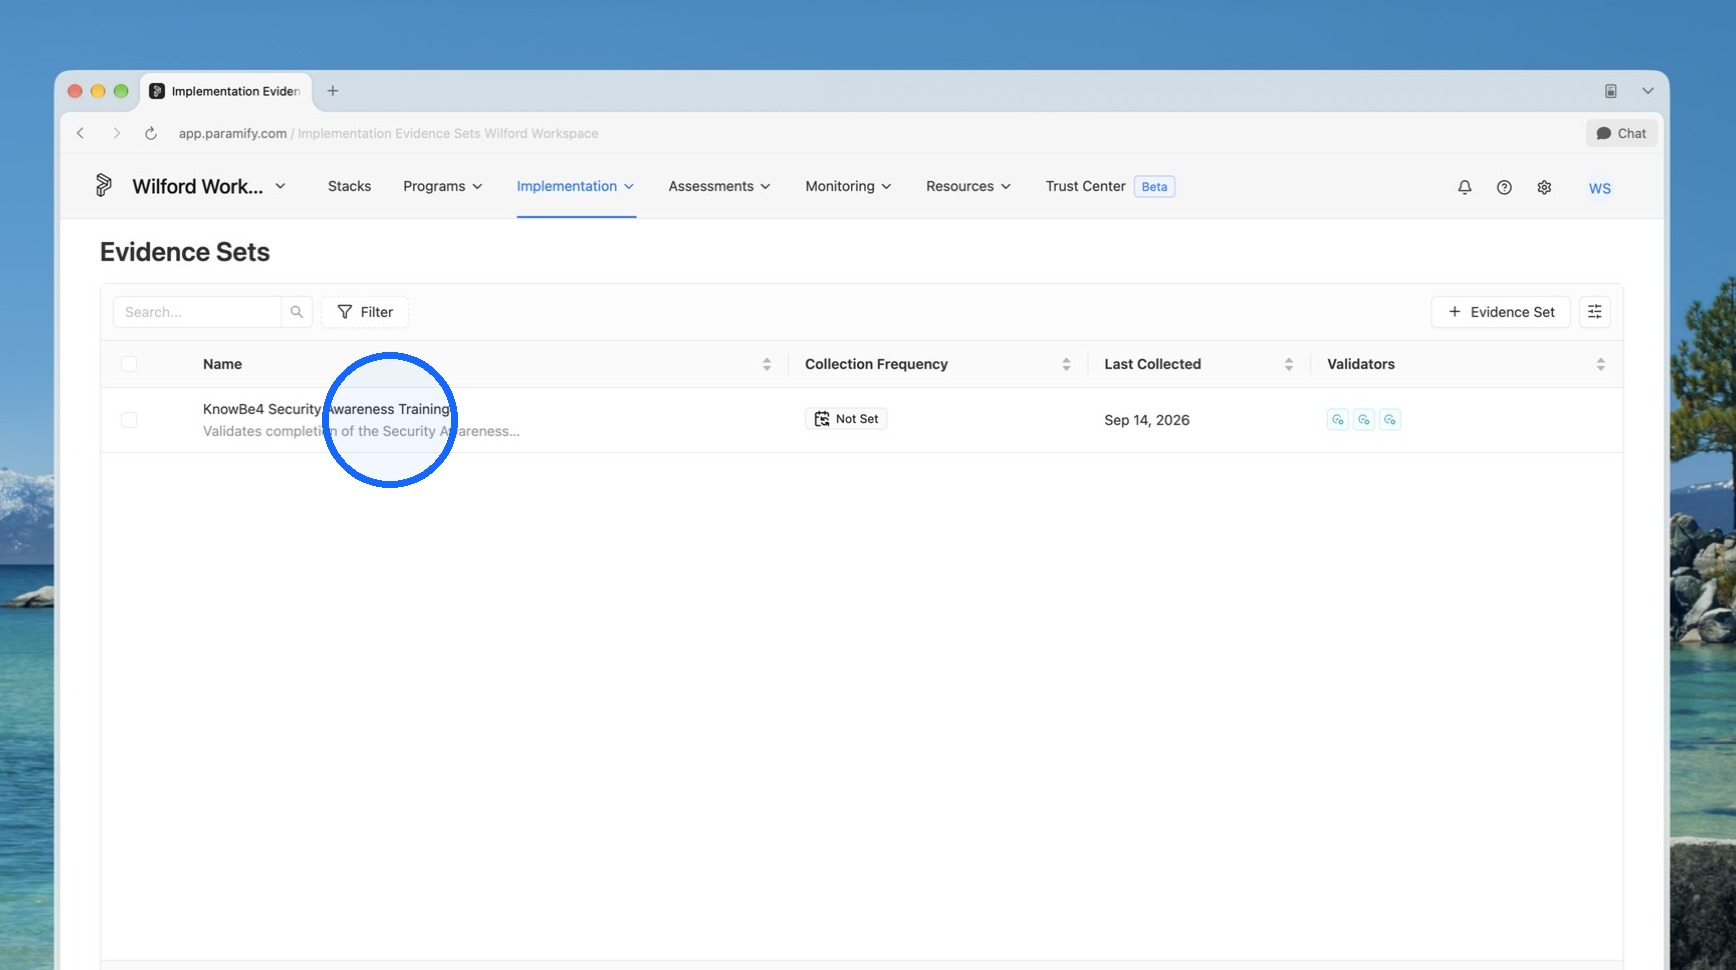Image resolution: width=1736 pixels, height=970 pixels.
Task: Click the first validator icon
Action: point(1338,420)
